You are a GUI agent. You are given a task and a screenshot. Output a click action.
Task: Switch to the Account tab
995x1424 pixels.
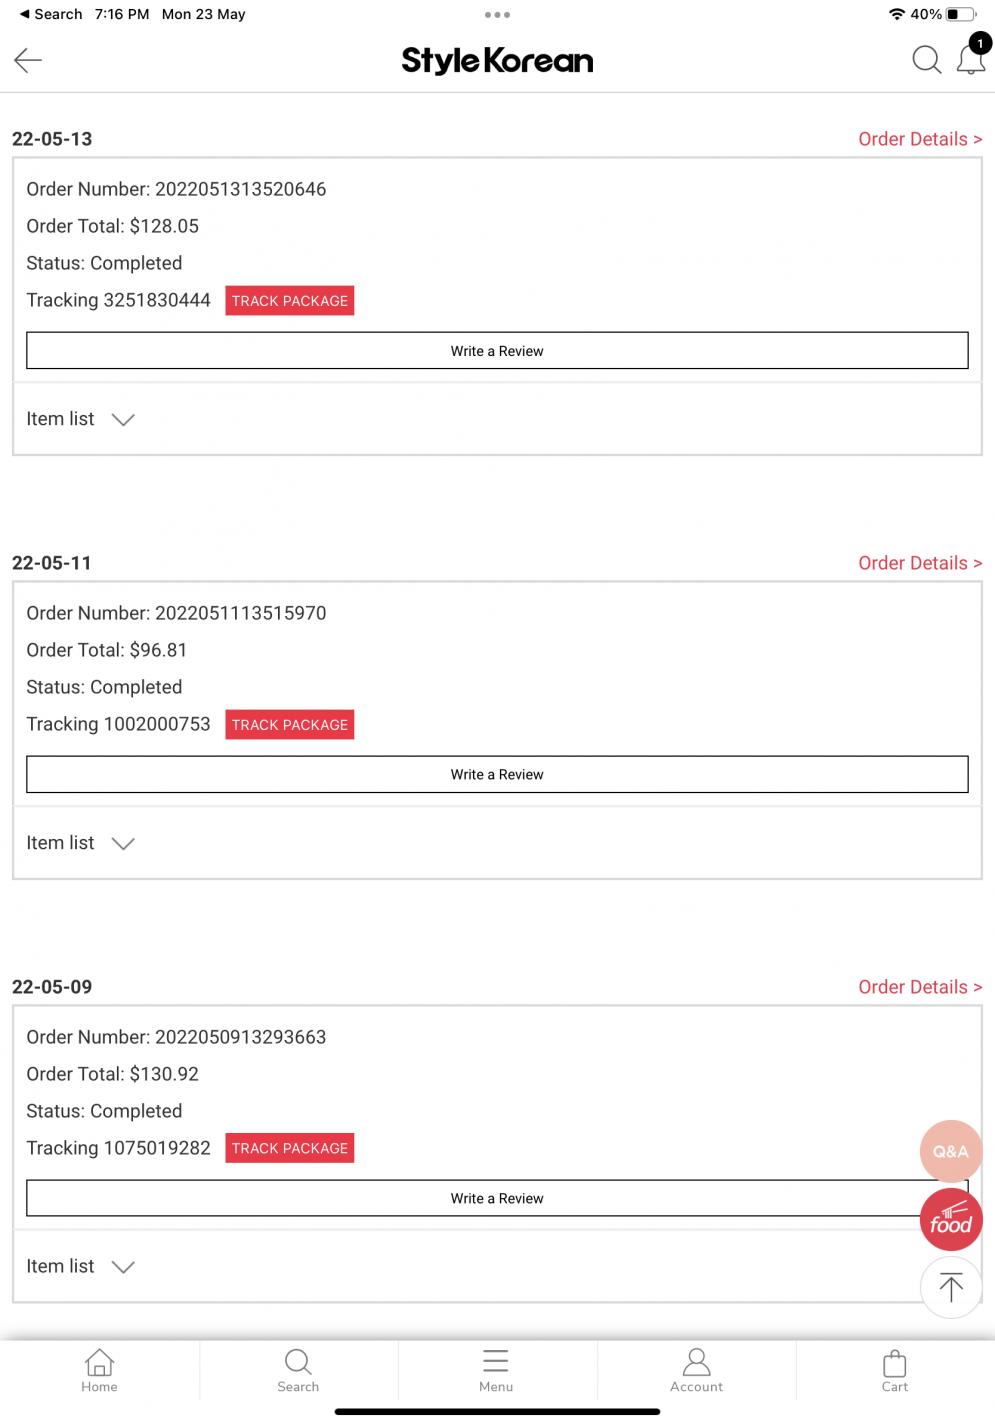click(x=696, y=1370)
